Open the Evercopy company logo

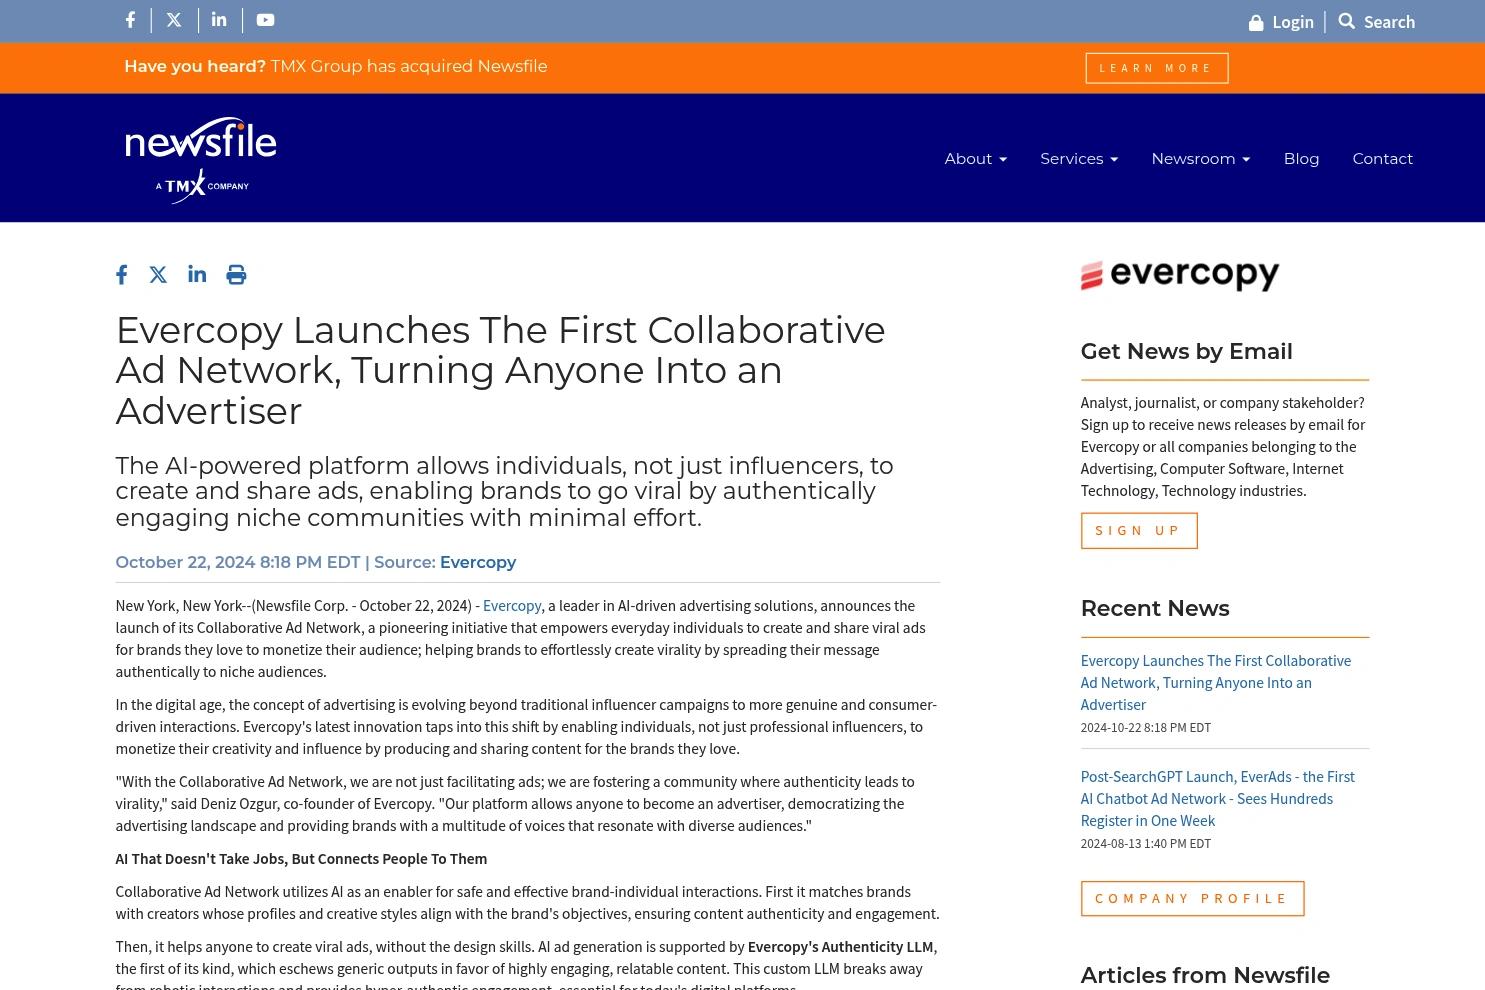1180,275
